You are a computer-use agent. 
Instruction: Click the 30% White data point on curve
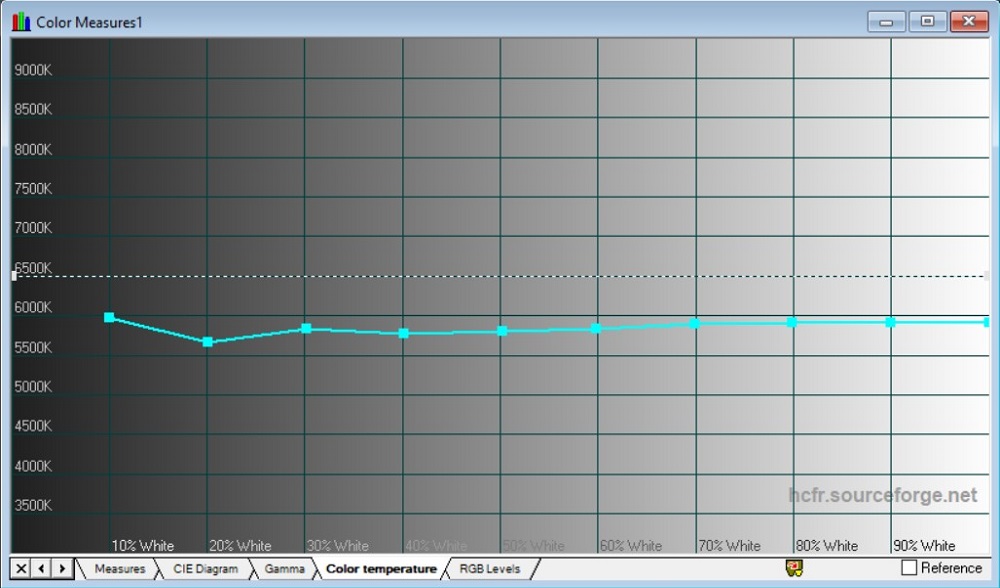(306, 328)
